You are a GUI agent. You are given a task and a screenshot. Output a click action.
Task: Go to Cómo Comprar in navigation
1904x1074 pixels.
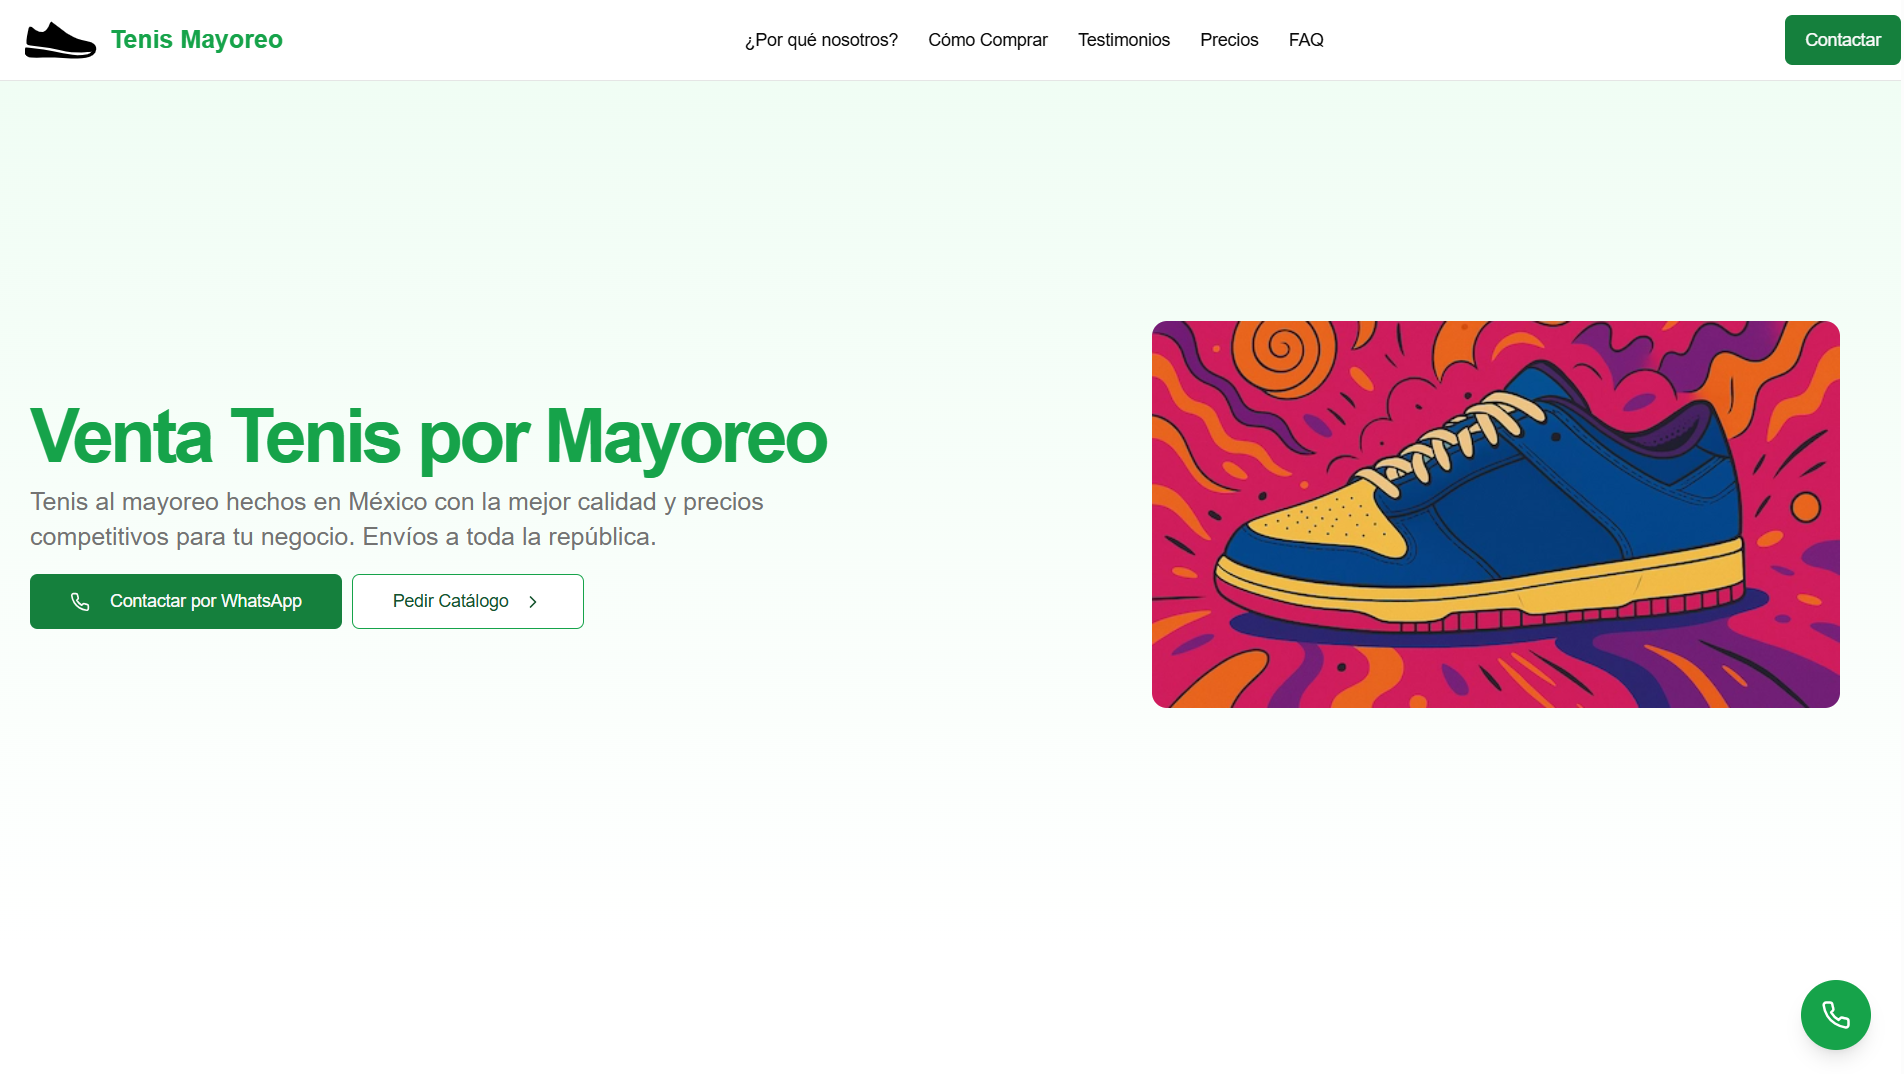[988, 40]
